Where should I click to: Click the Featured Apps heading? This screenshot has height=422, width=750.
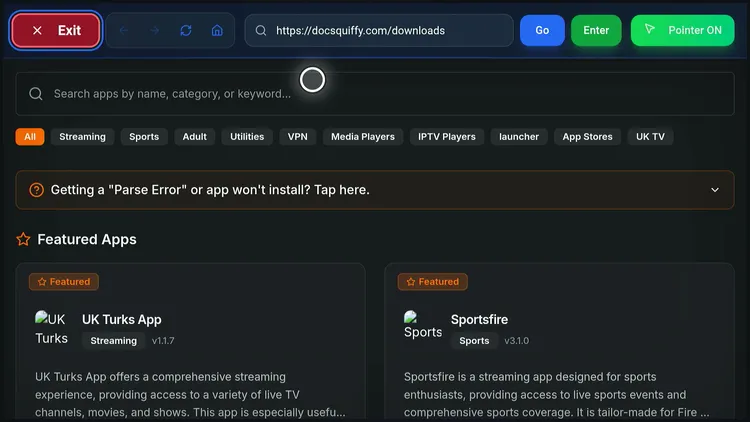coord(87,239)
